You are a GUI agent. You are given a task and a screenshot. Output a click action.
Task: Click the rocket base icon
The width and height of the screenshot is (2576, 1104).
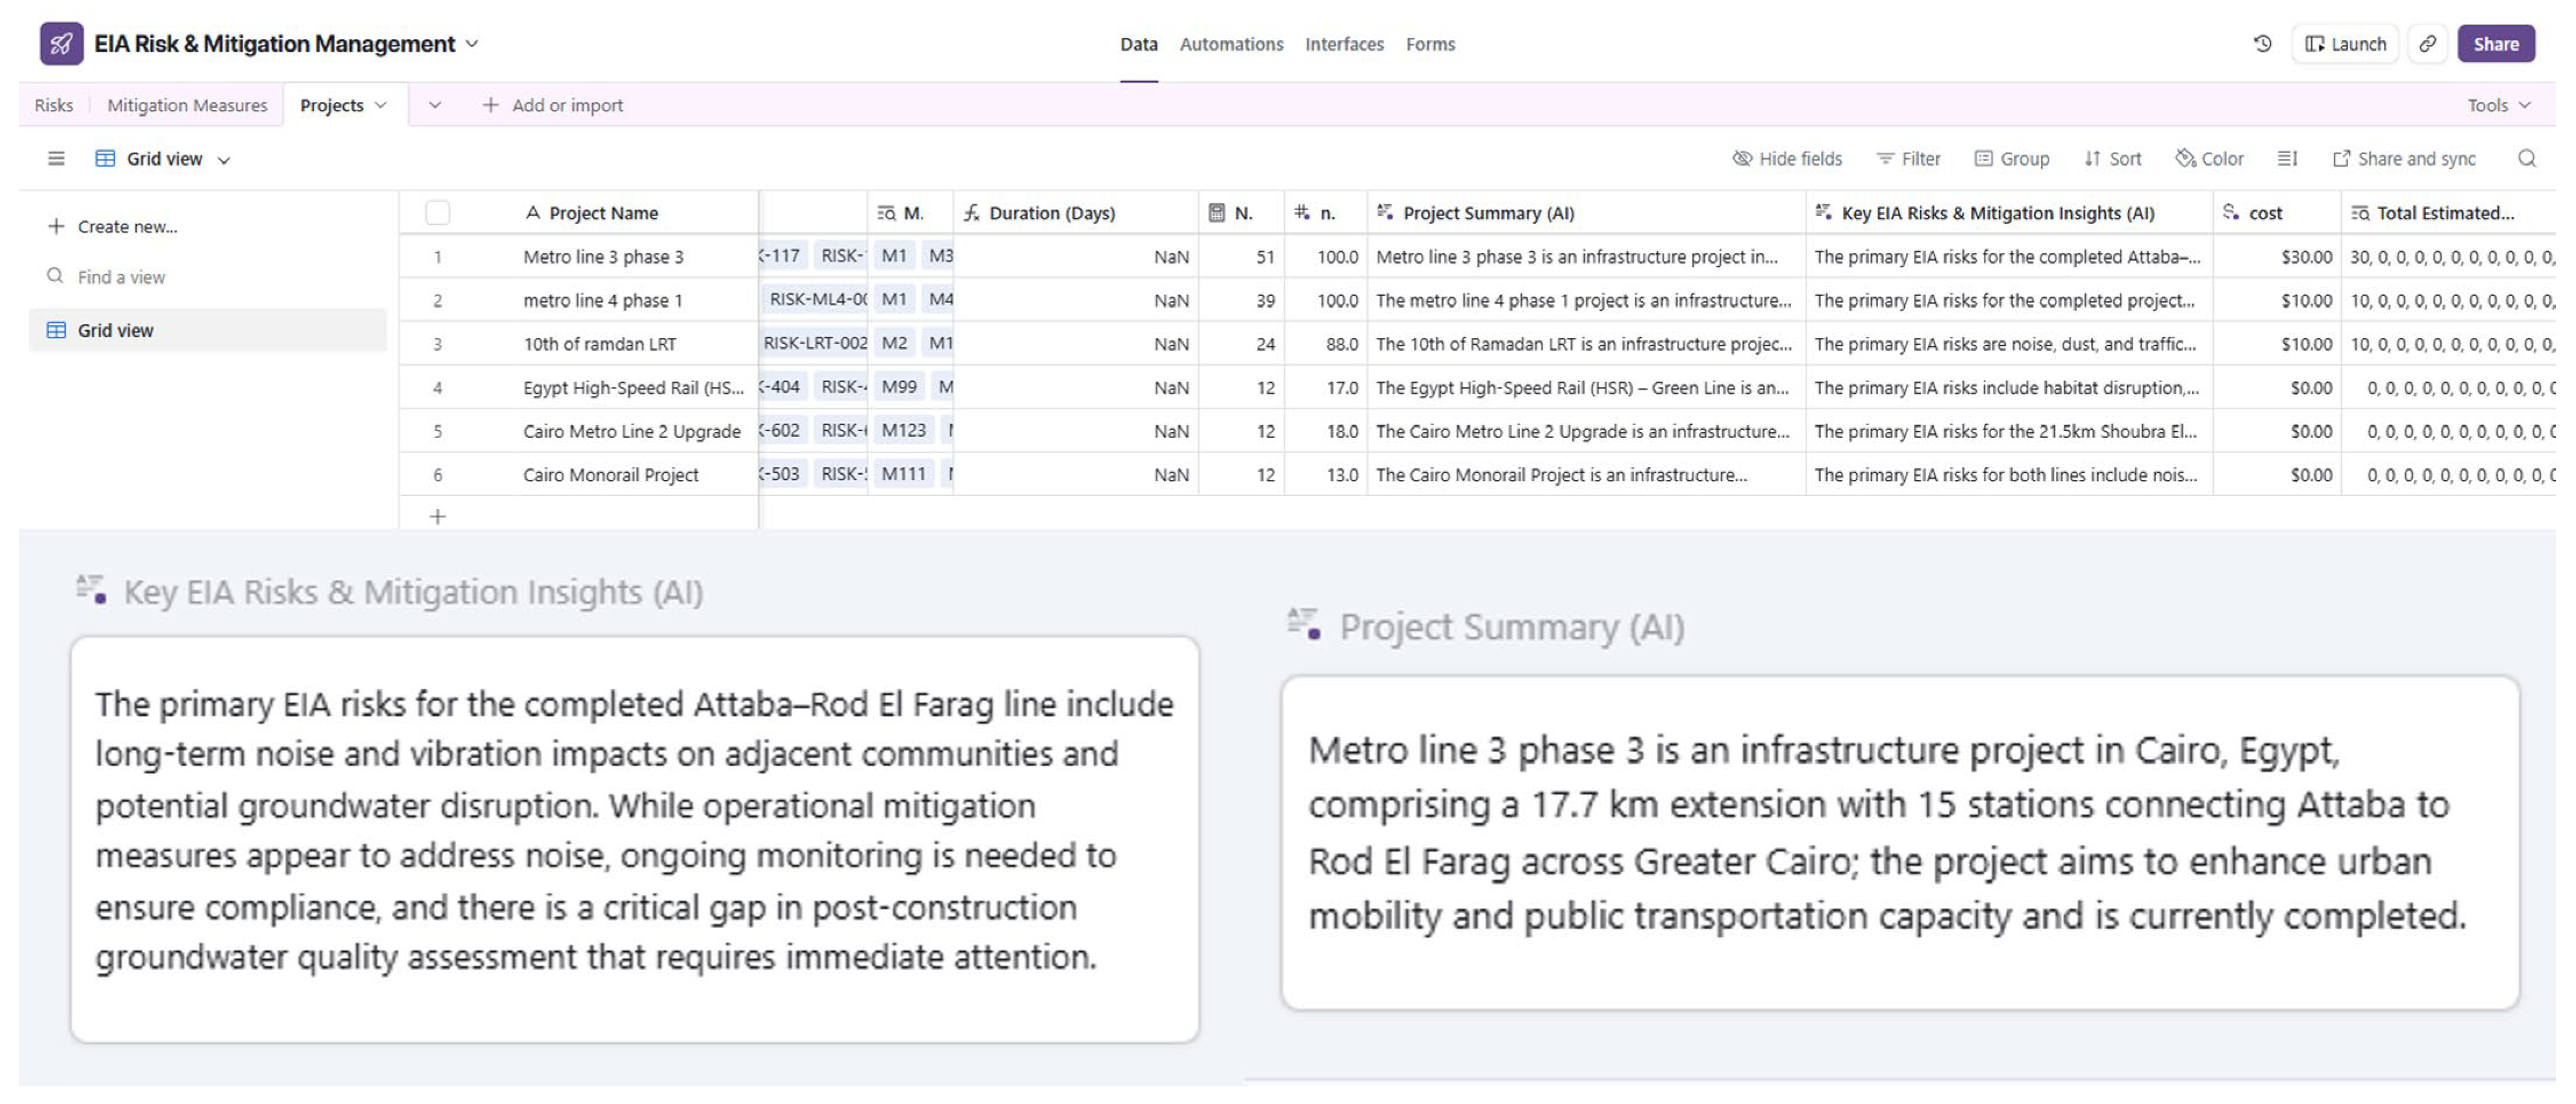[61, 44]
